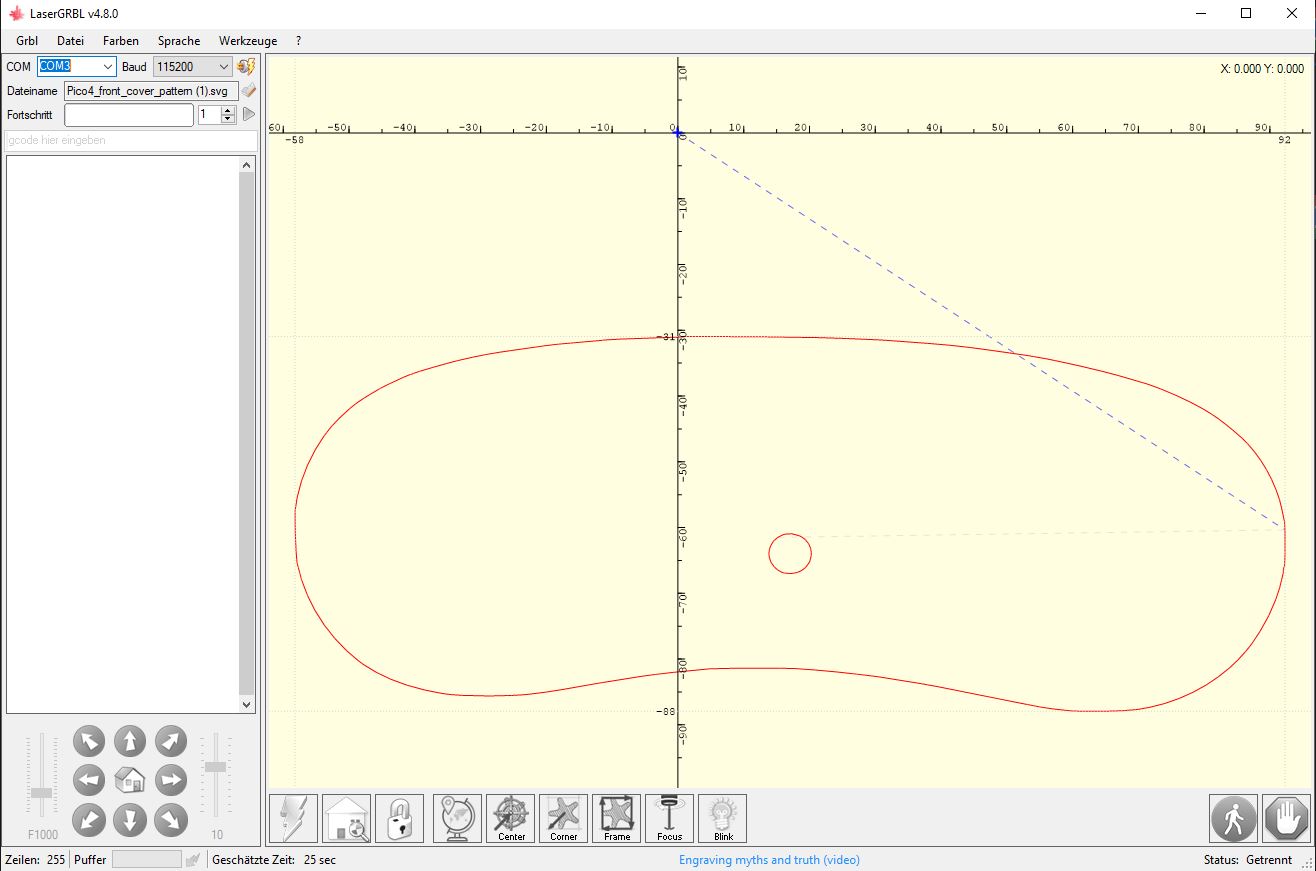Click the Blink lightbulb button
Screen dimensions: 1316x871
722,819
